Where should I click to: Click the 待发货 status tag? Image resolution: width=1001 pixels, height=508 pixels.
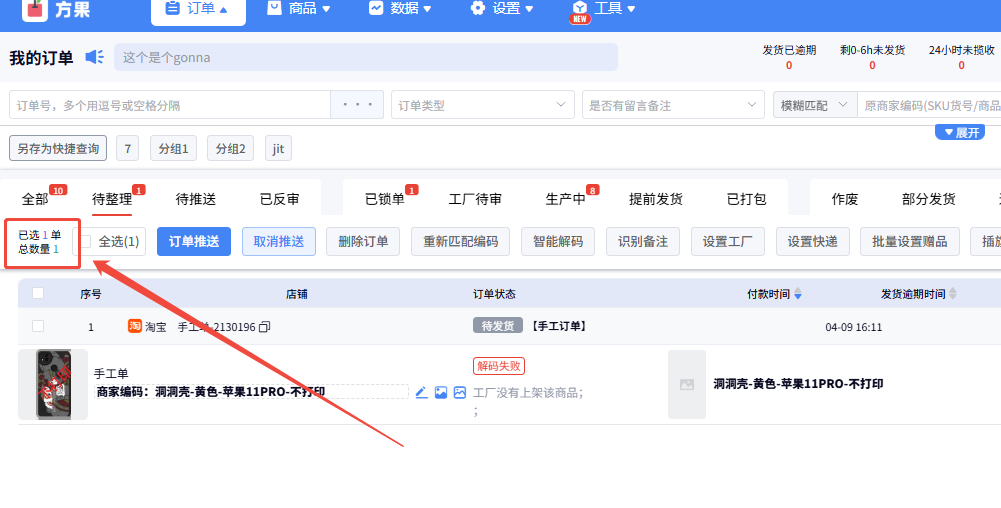pos(497,325)
